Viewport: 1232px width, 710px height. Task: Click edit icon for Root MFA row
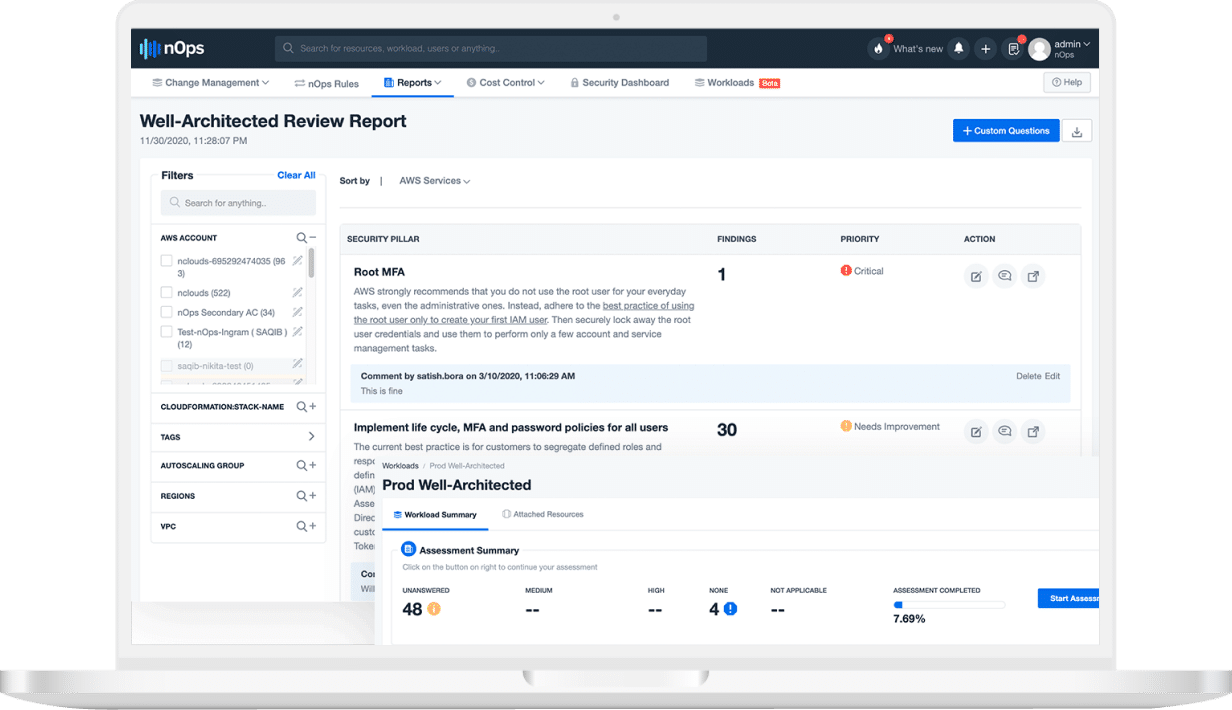click(976, 276)
